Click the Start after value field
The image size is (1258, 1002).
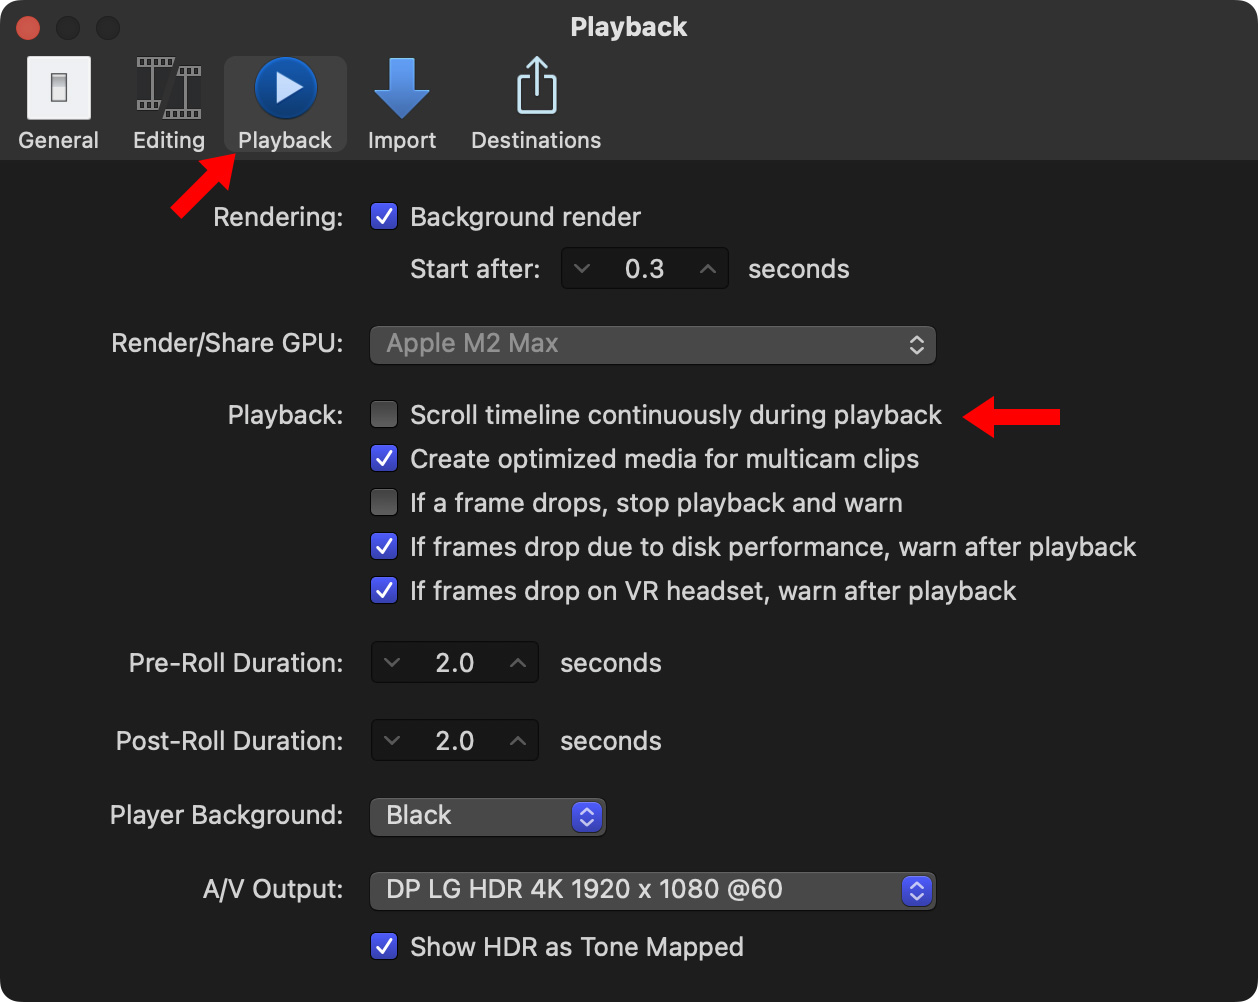tap(644, 270)
